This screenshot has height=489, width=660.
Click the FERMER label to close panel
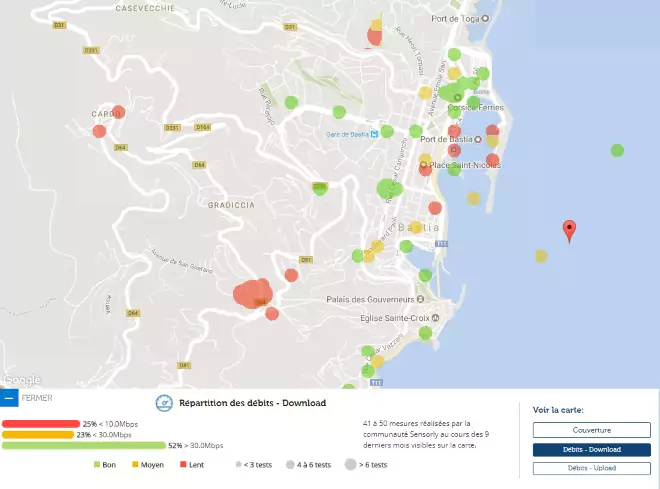[x=37, y=397]
